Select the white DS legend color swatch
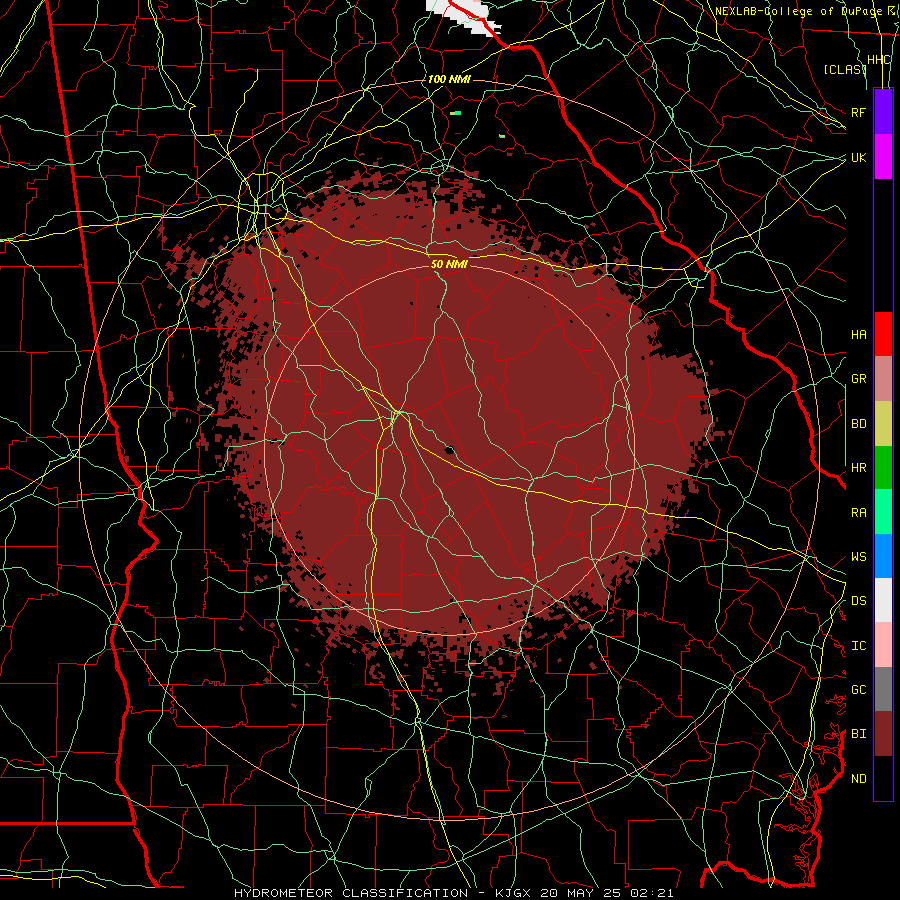The image size is (900, 900). [883, 600]
